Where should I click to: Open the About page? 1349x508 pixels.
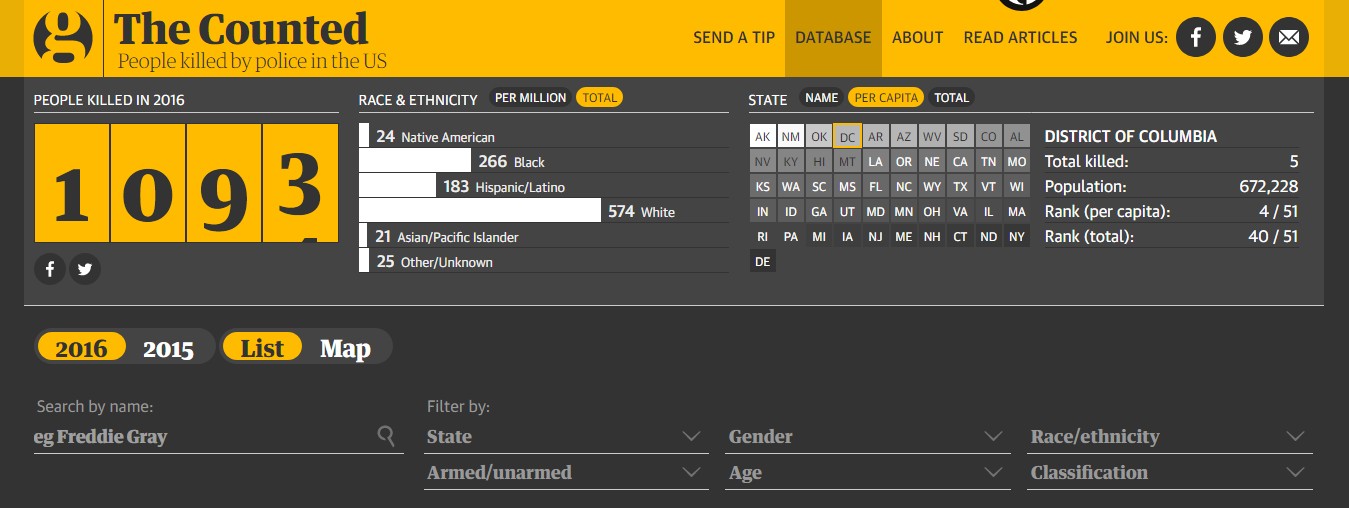coord(917,37)
